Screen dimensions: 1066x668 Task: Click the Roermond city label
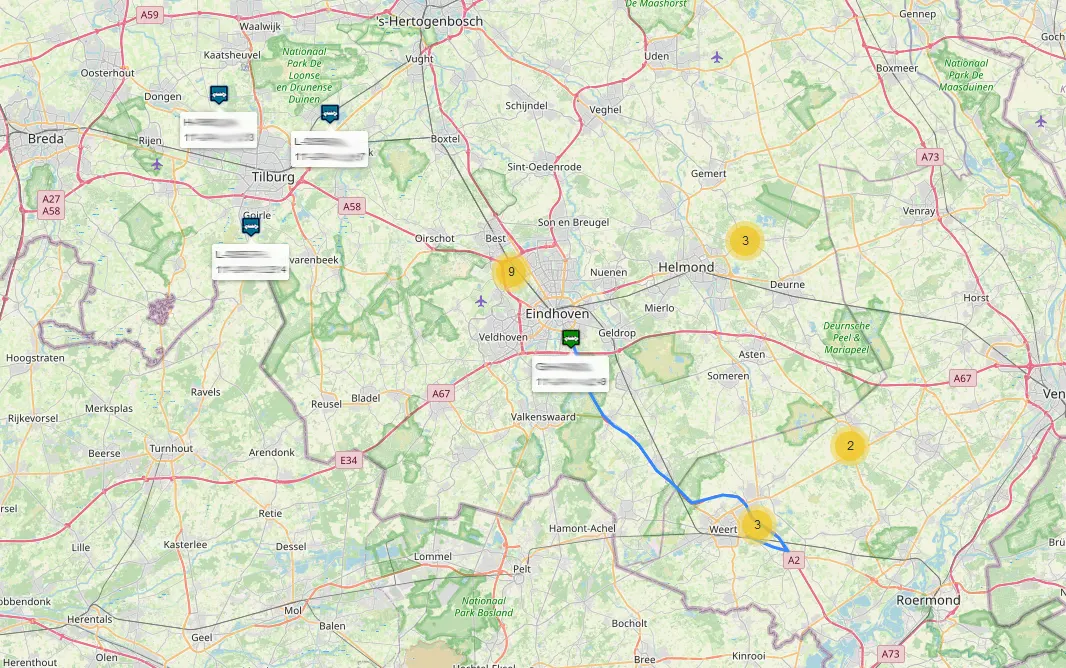pyautogui.click(x=928, y=600)
